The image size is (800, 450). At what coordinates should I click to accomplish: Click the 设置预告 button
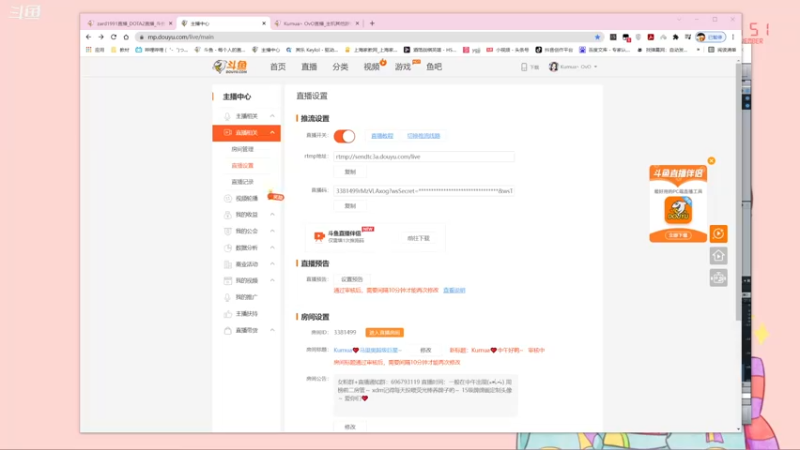(352, 280)
